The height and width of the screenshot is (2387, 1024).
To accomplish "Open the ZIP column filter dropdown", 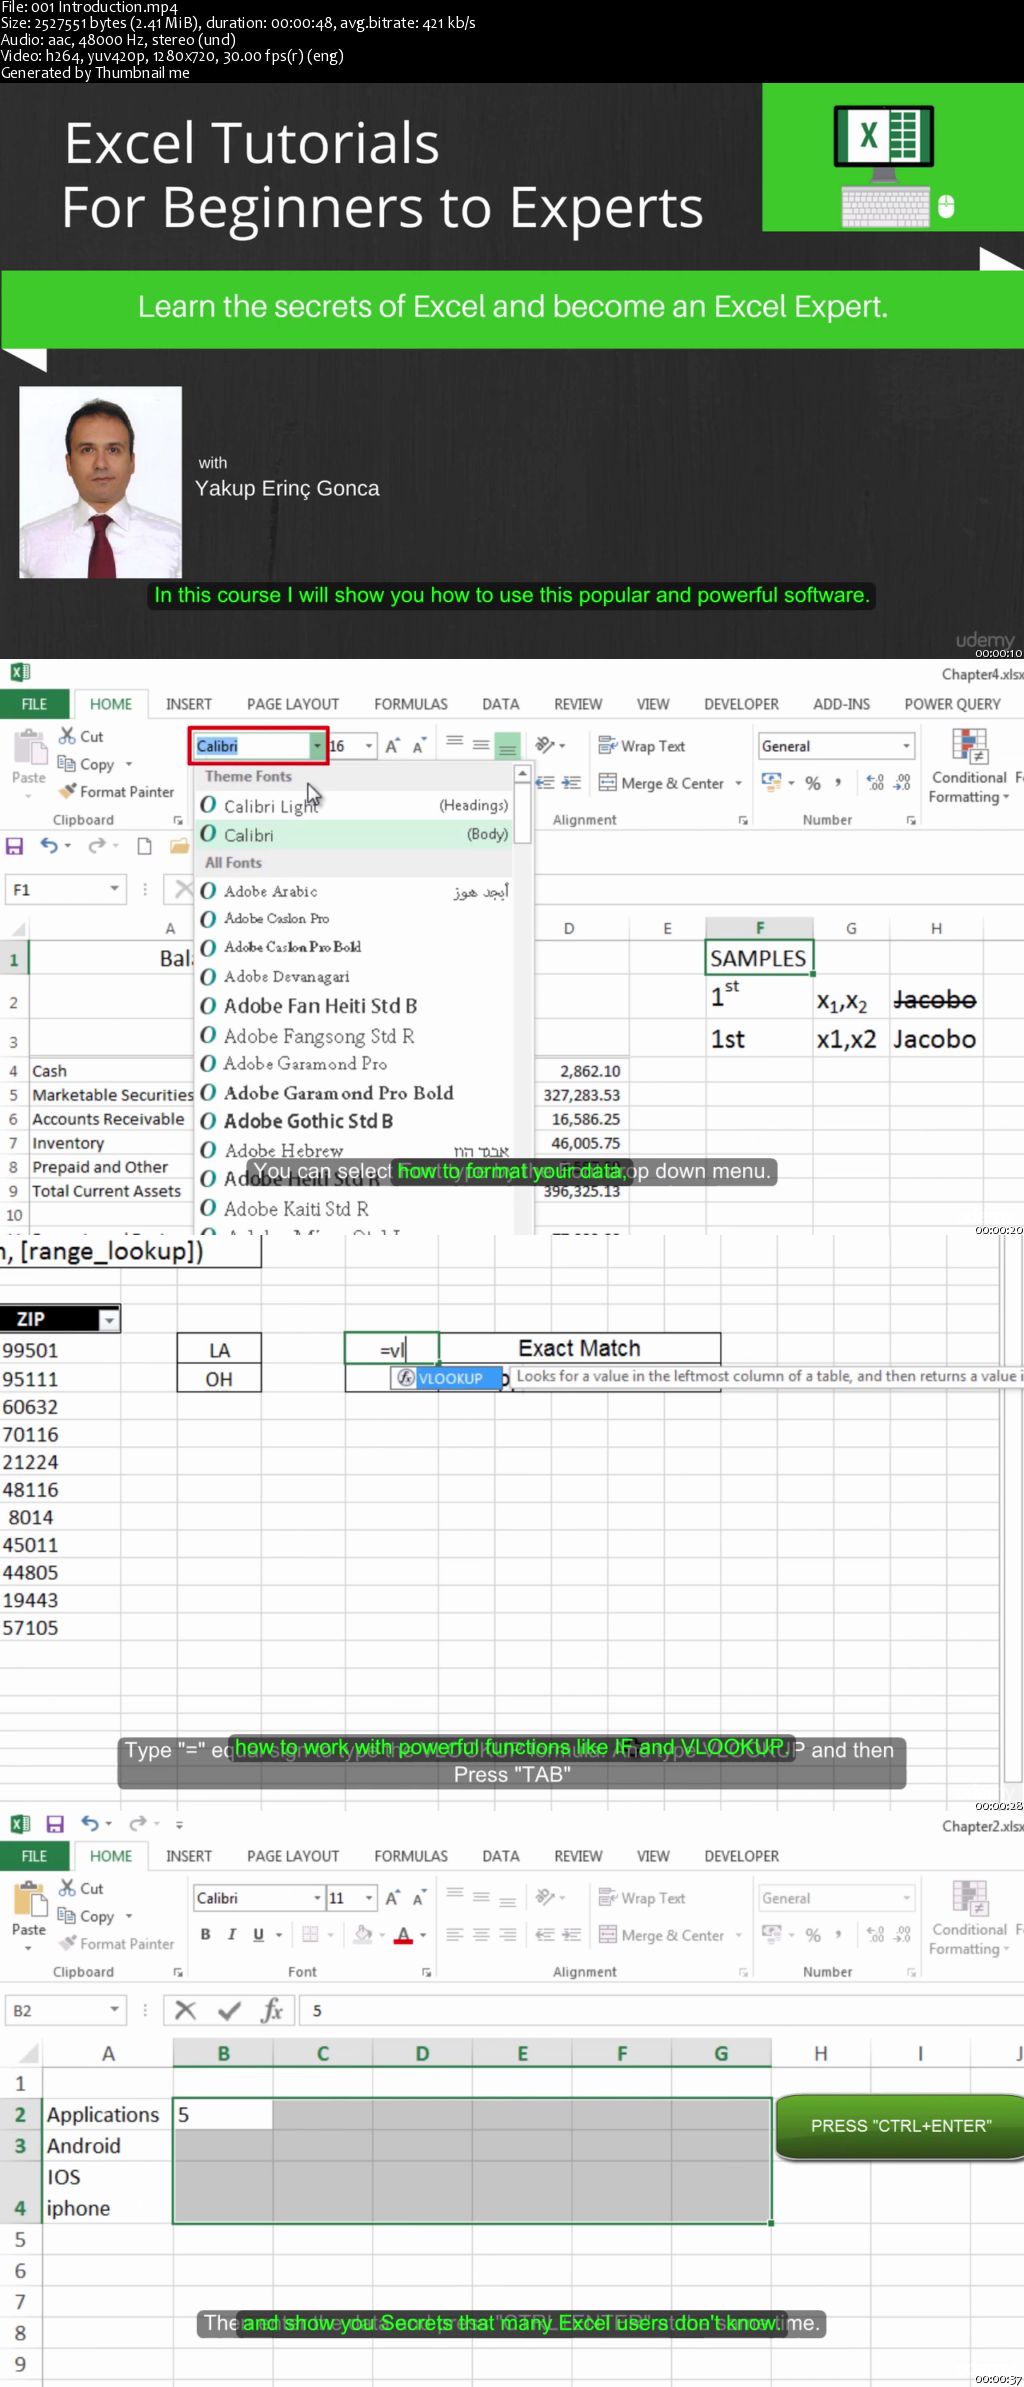I will pyautogui.click(x=109, y=1320).
